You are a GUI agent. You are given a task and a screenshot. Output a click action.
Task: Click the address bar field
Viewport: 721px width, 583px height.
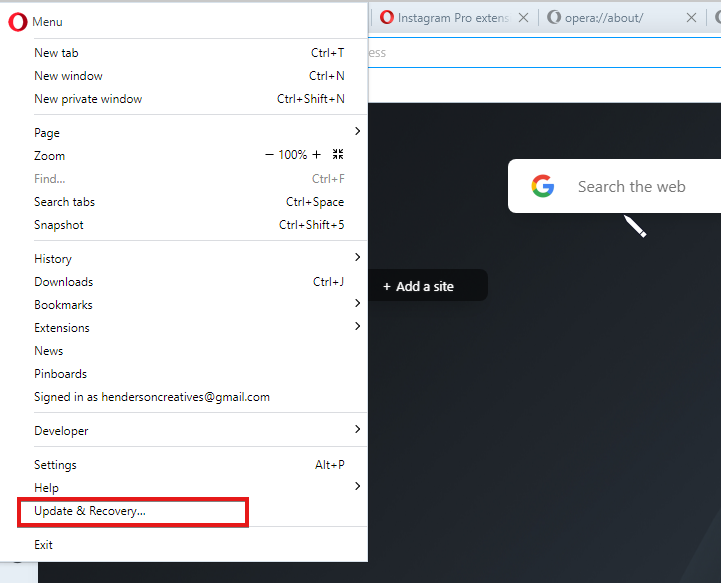(544, 53)
